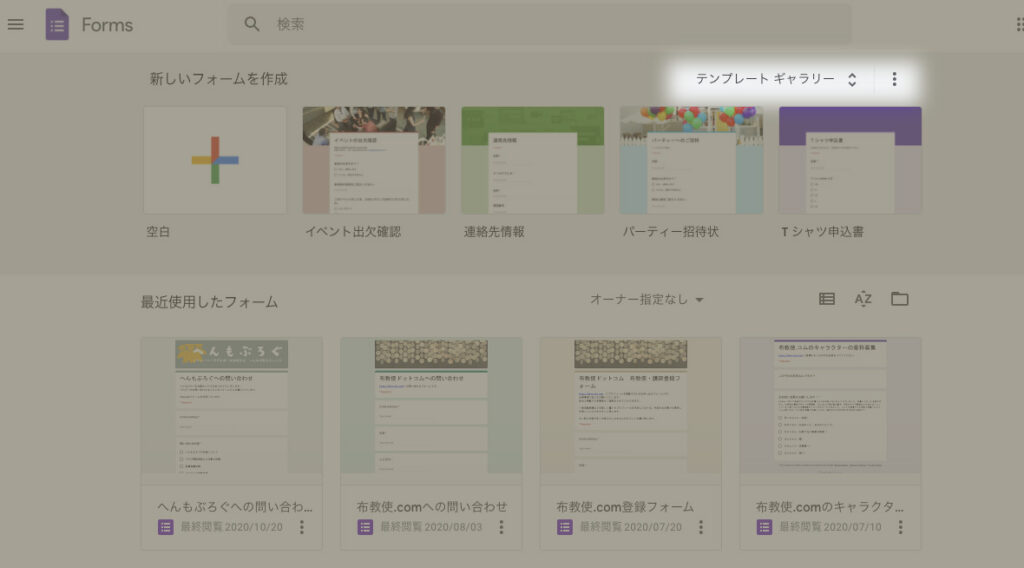Image resolution: width=1024 pixels, height=568 pixels.
Task: Open AZ sort options
Action: point(863,299)
